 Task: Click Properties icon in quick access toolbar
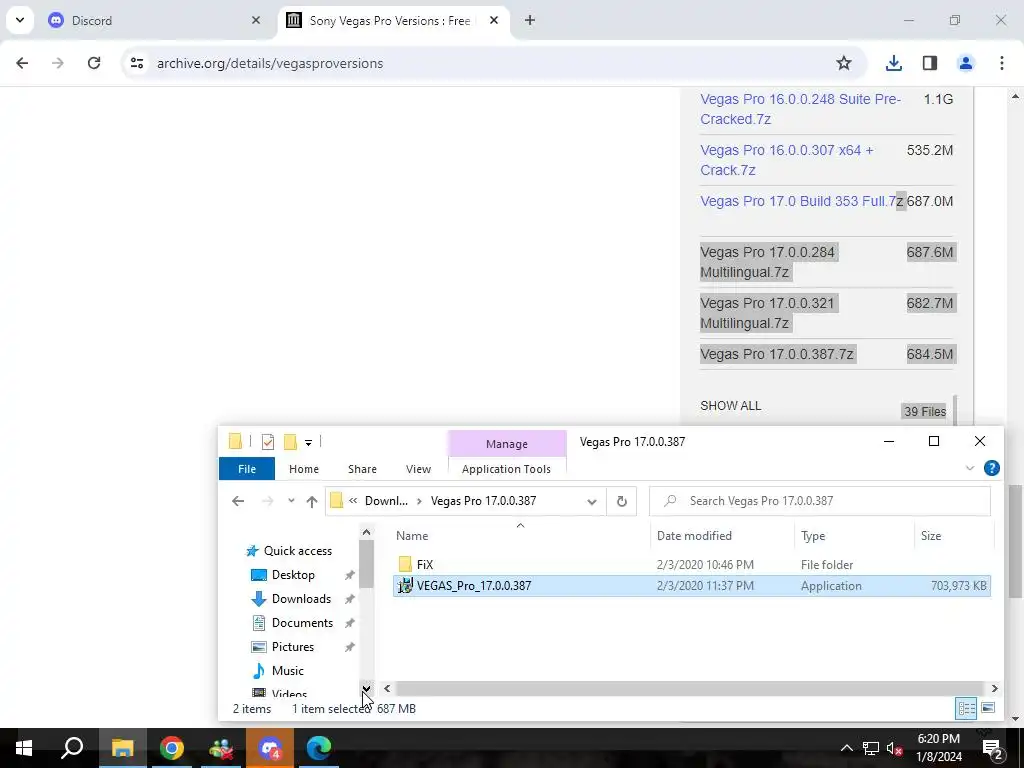[x=268, y=442]
